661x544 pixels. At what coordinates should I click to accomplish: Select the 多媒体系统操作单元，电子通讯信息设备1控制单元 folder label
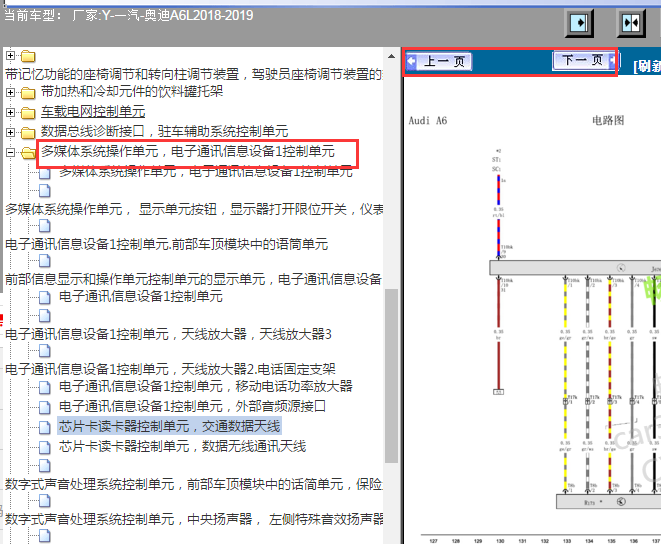coord(188,151)
